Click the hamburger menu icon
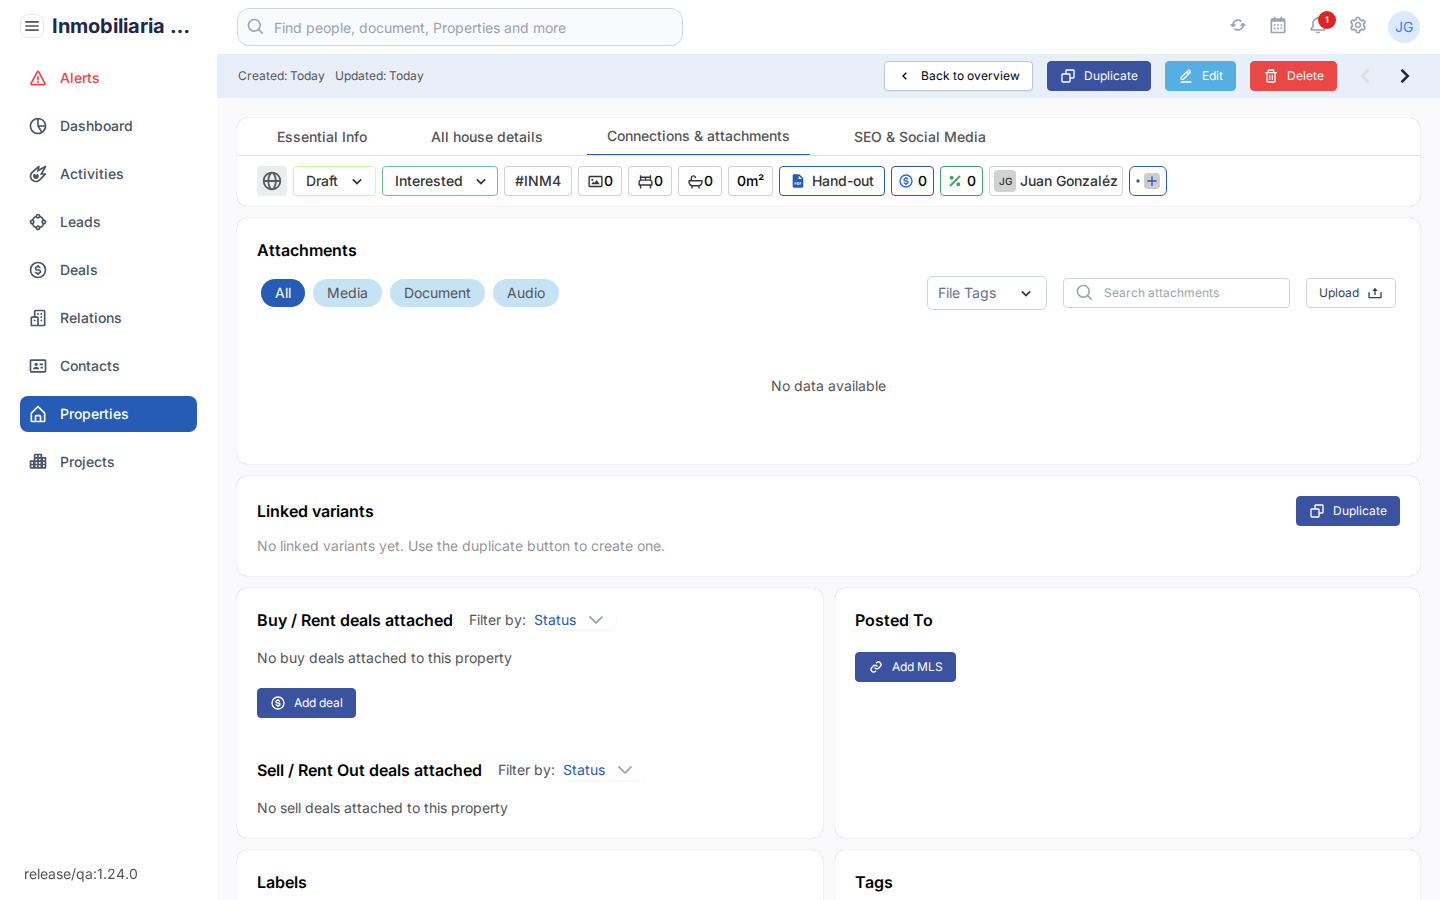Image resolution: width=1440 pixels, height=900 pixels. click(32, 26)
